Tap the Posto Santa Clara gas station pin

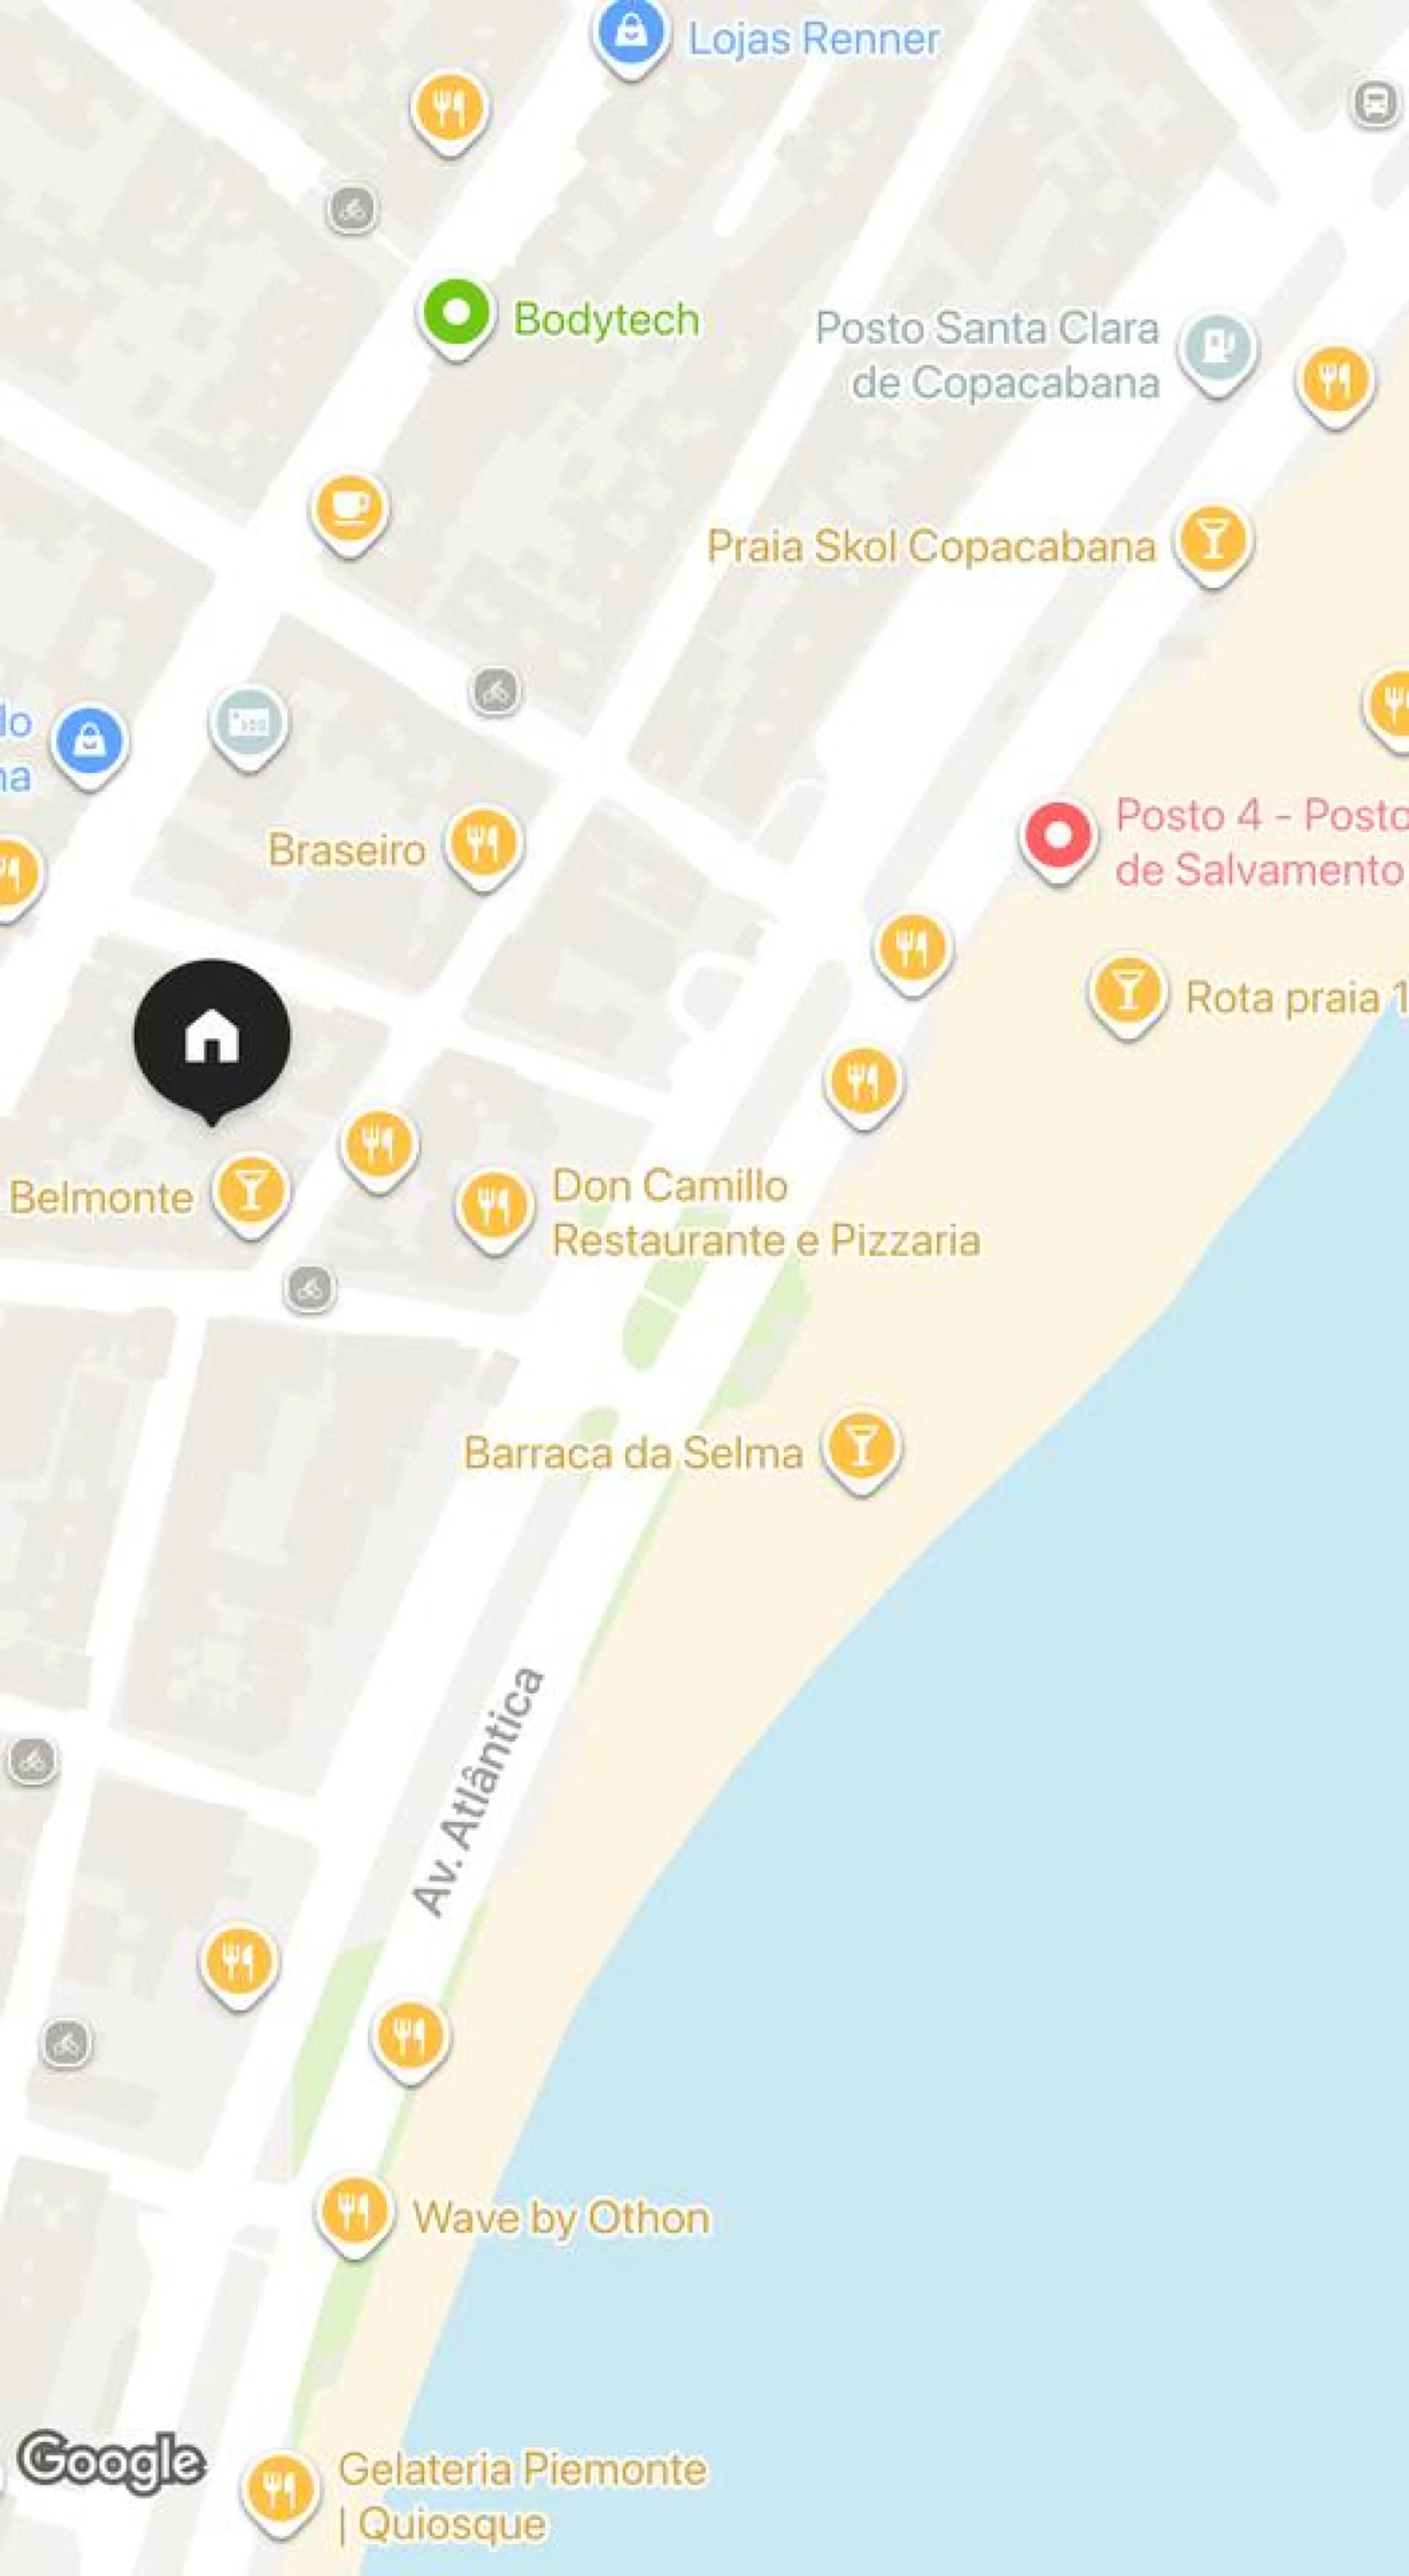[x=1217, y=352]
